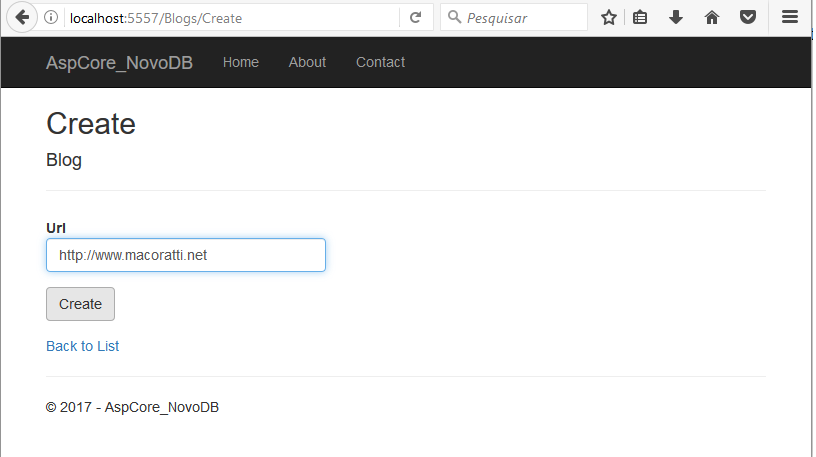
Task: Reload the page with the refresh icon
Action: 415,18
